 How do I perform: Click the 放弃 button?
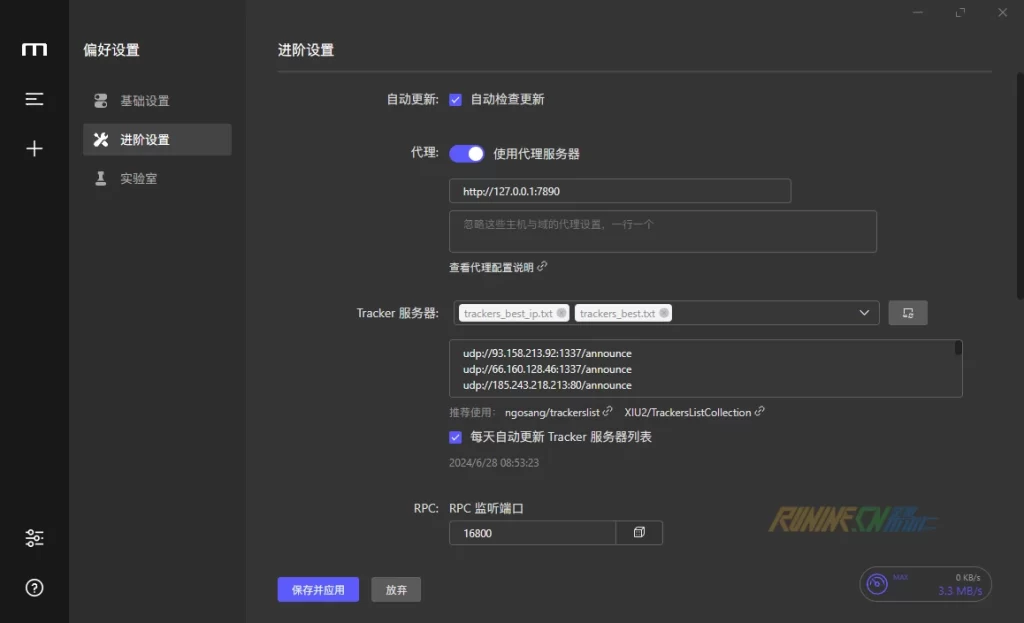(396, 590)
